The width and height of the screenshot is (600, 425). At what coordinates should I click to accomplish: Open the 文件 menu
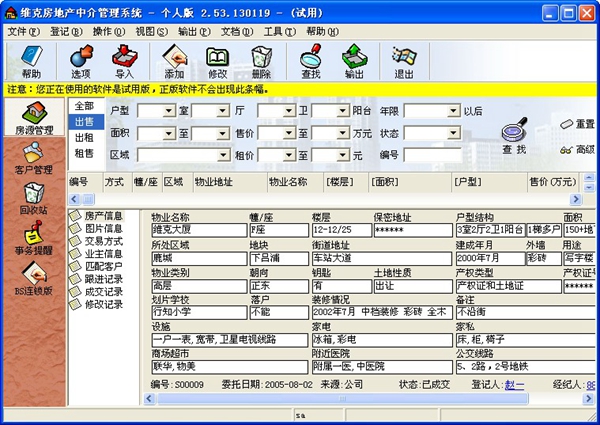pos(23,32)
